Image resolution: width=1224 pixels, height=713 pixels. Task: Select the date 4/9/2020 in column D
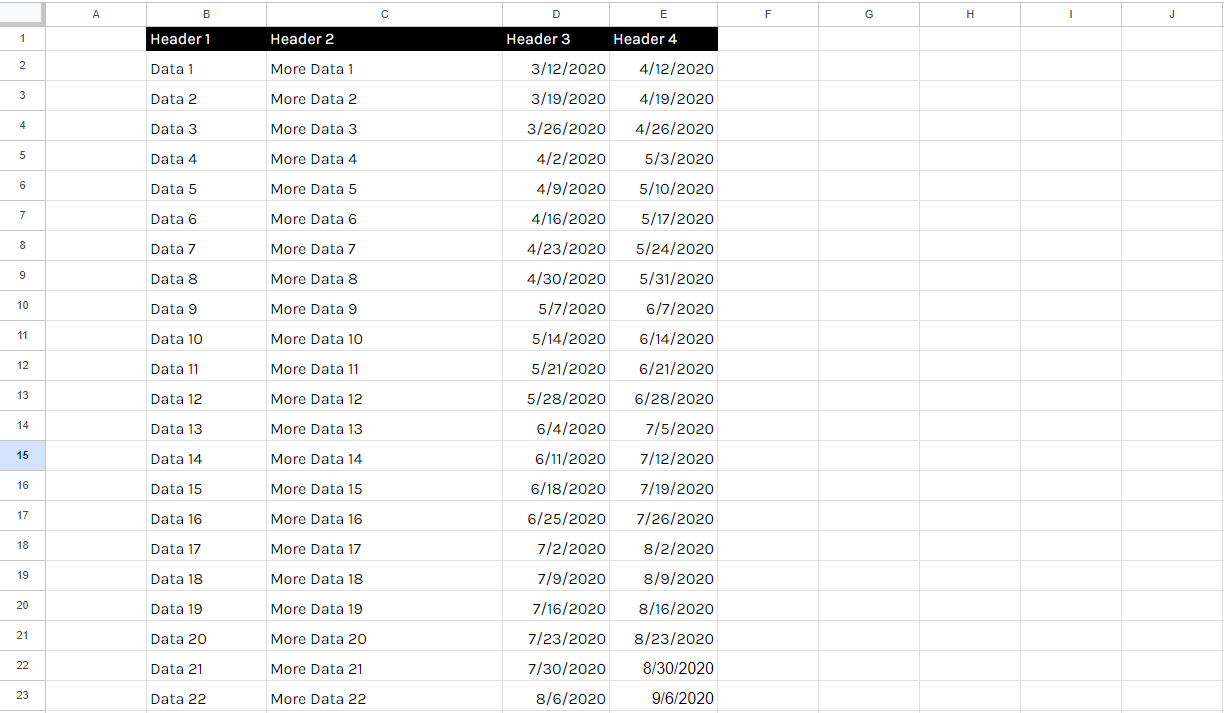556,186
